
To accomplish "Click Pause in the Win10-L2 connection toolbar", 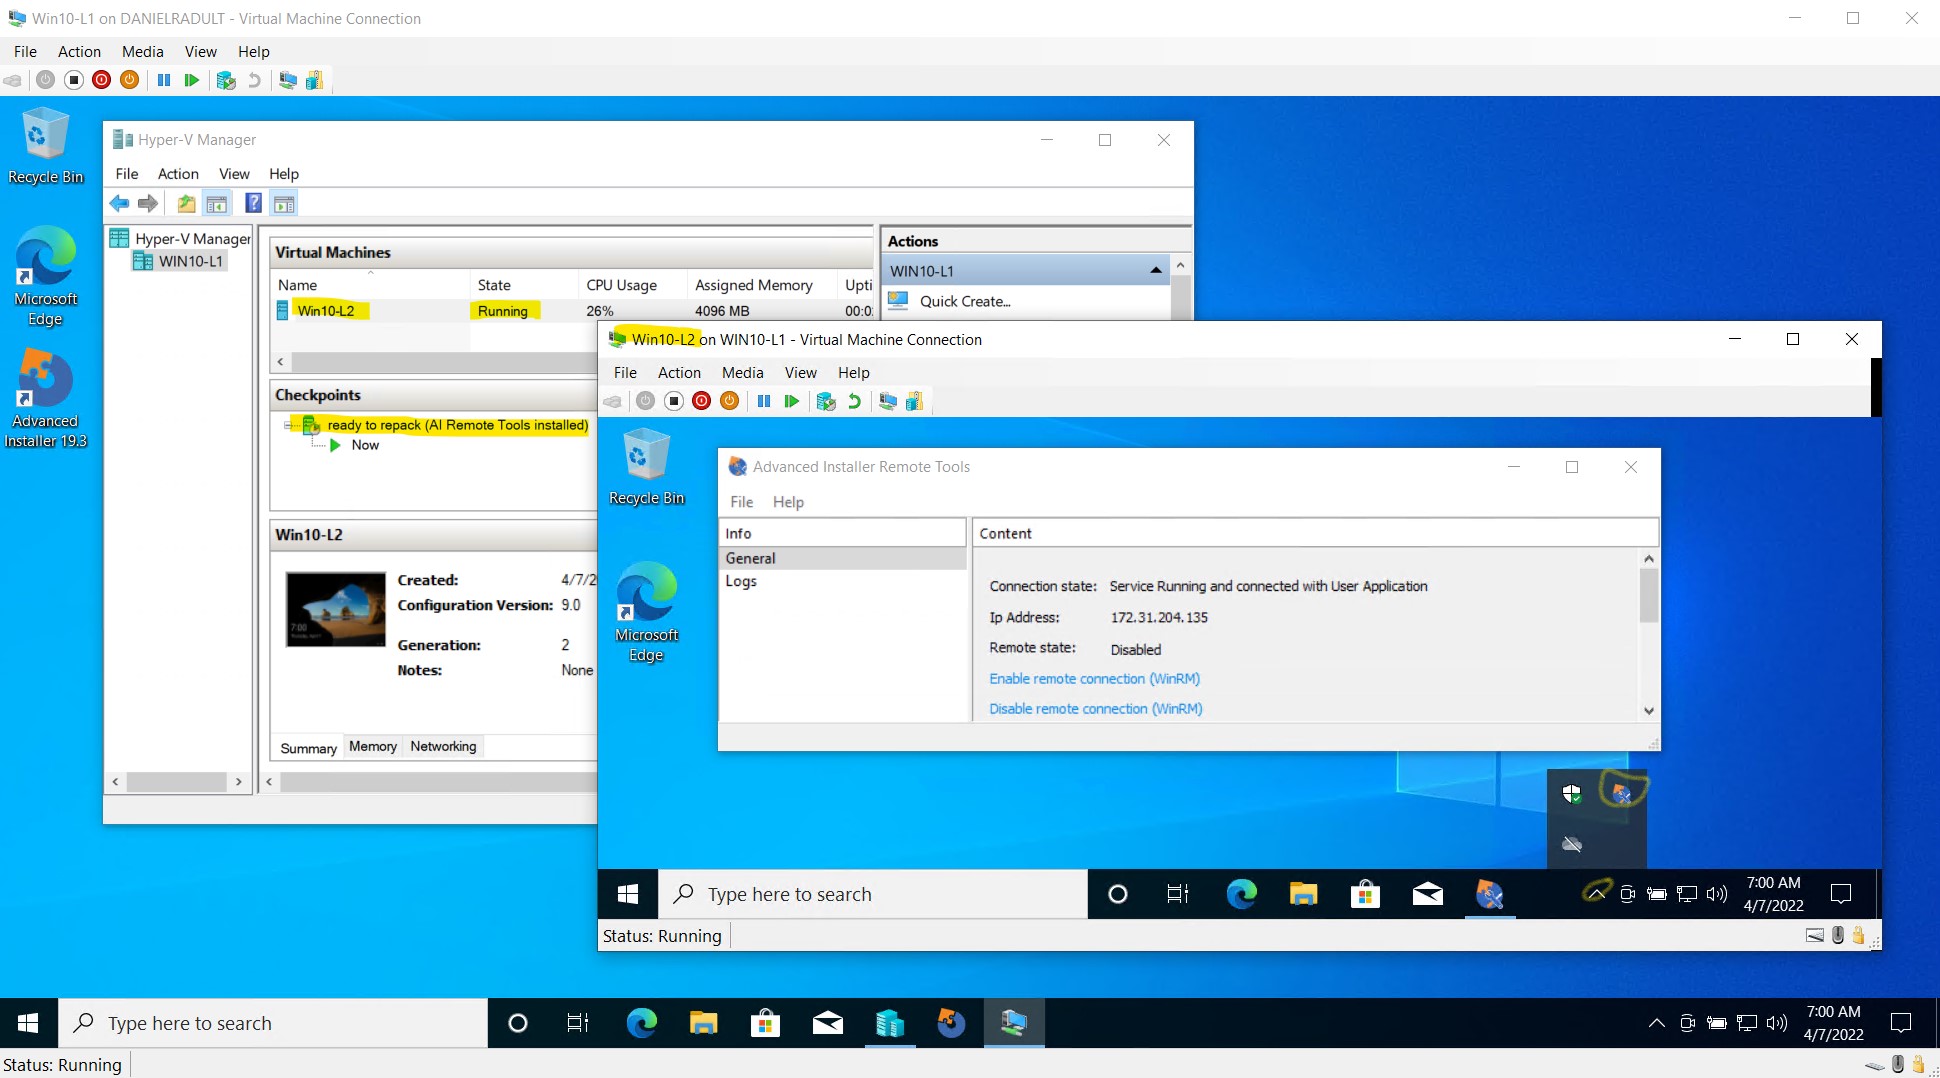I will (764, 401).
